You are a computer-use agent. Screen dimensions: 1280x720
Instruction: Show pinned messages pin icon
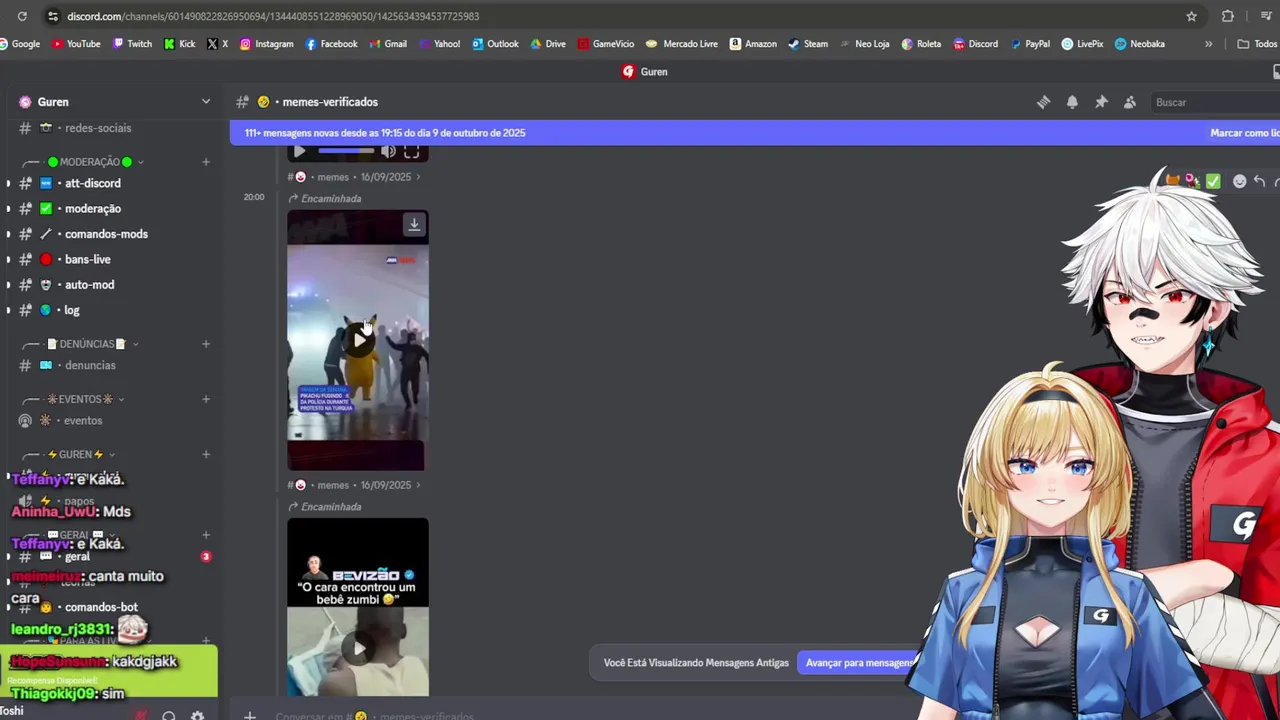[1101, 102]
